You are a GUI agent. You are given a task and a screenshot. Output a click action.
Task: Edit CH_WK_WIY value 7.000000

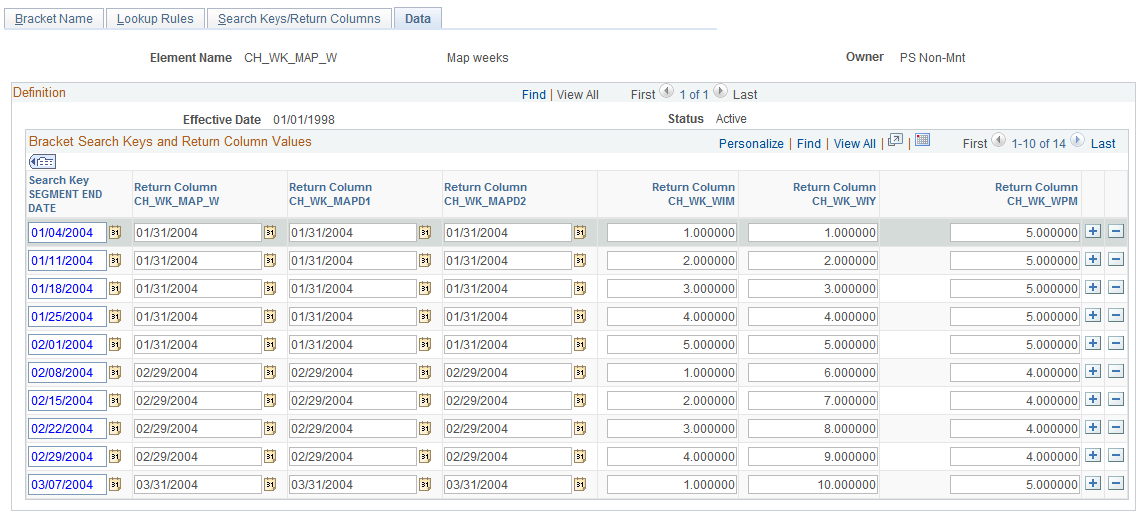(x=813, y=400)
